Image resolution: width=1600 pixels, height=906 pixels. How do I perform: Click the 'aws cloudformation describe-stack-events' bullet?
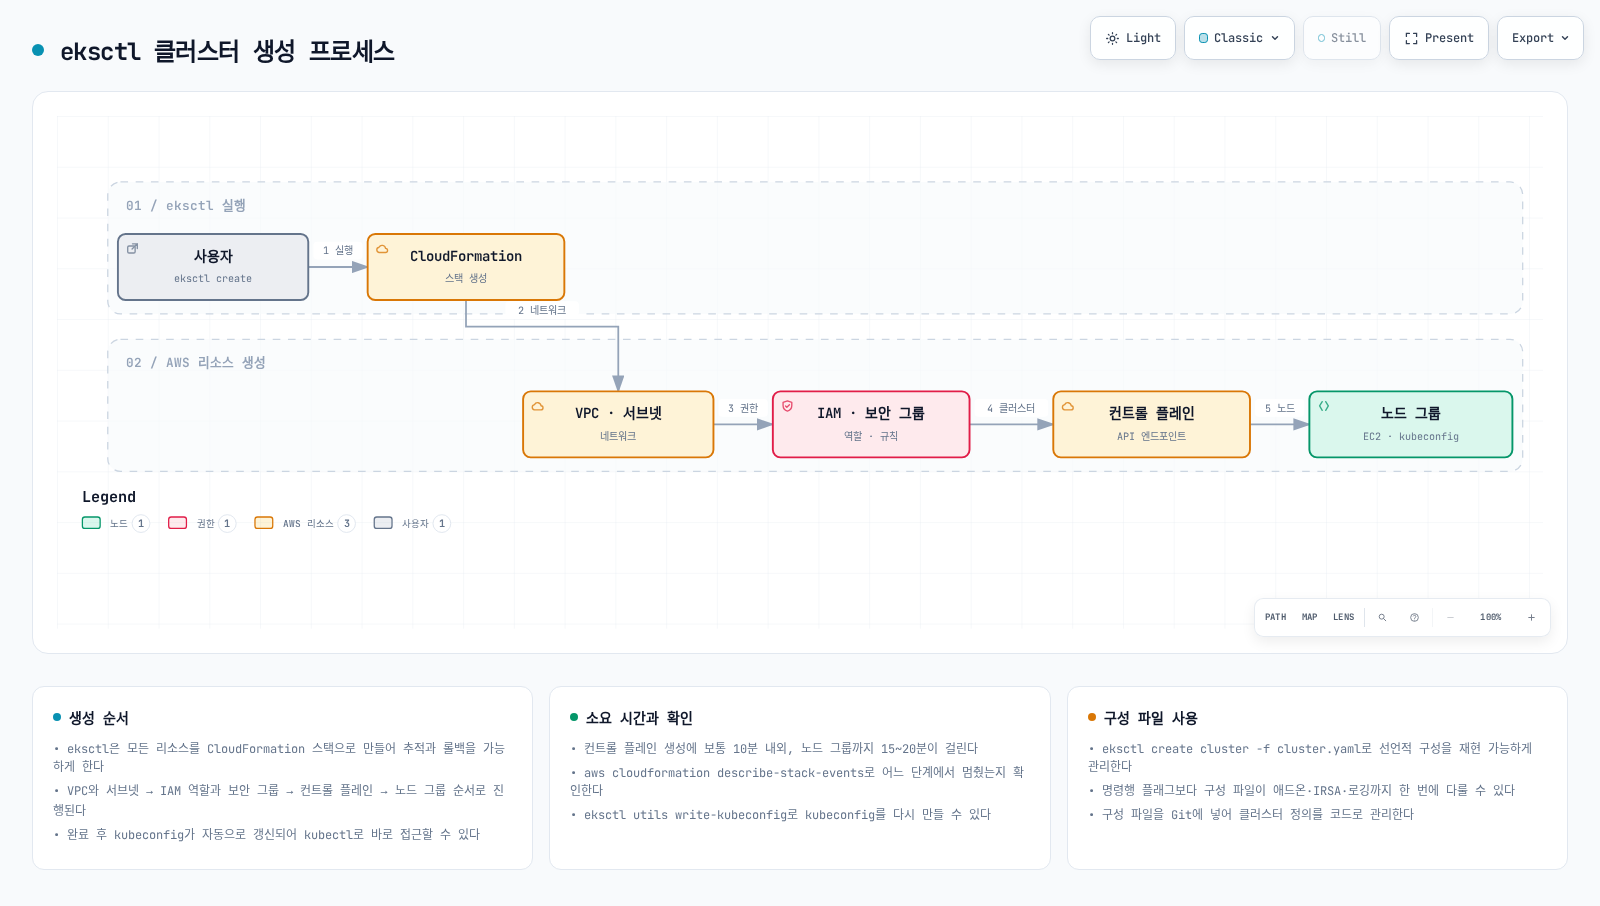pyautogui.click(x=797, y=781)
